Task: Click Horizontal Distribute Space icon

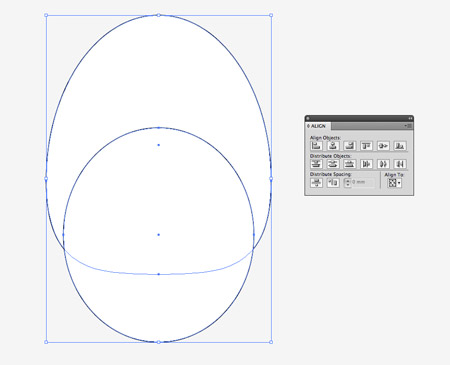Action: tap(333, 183)
